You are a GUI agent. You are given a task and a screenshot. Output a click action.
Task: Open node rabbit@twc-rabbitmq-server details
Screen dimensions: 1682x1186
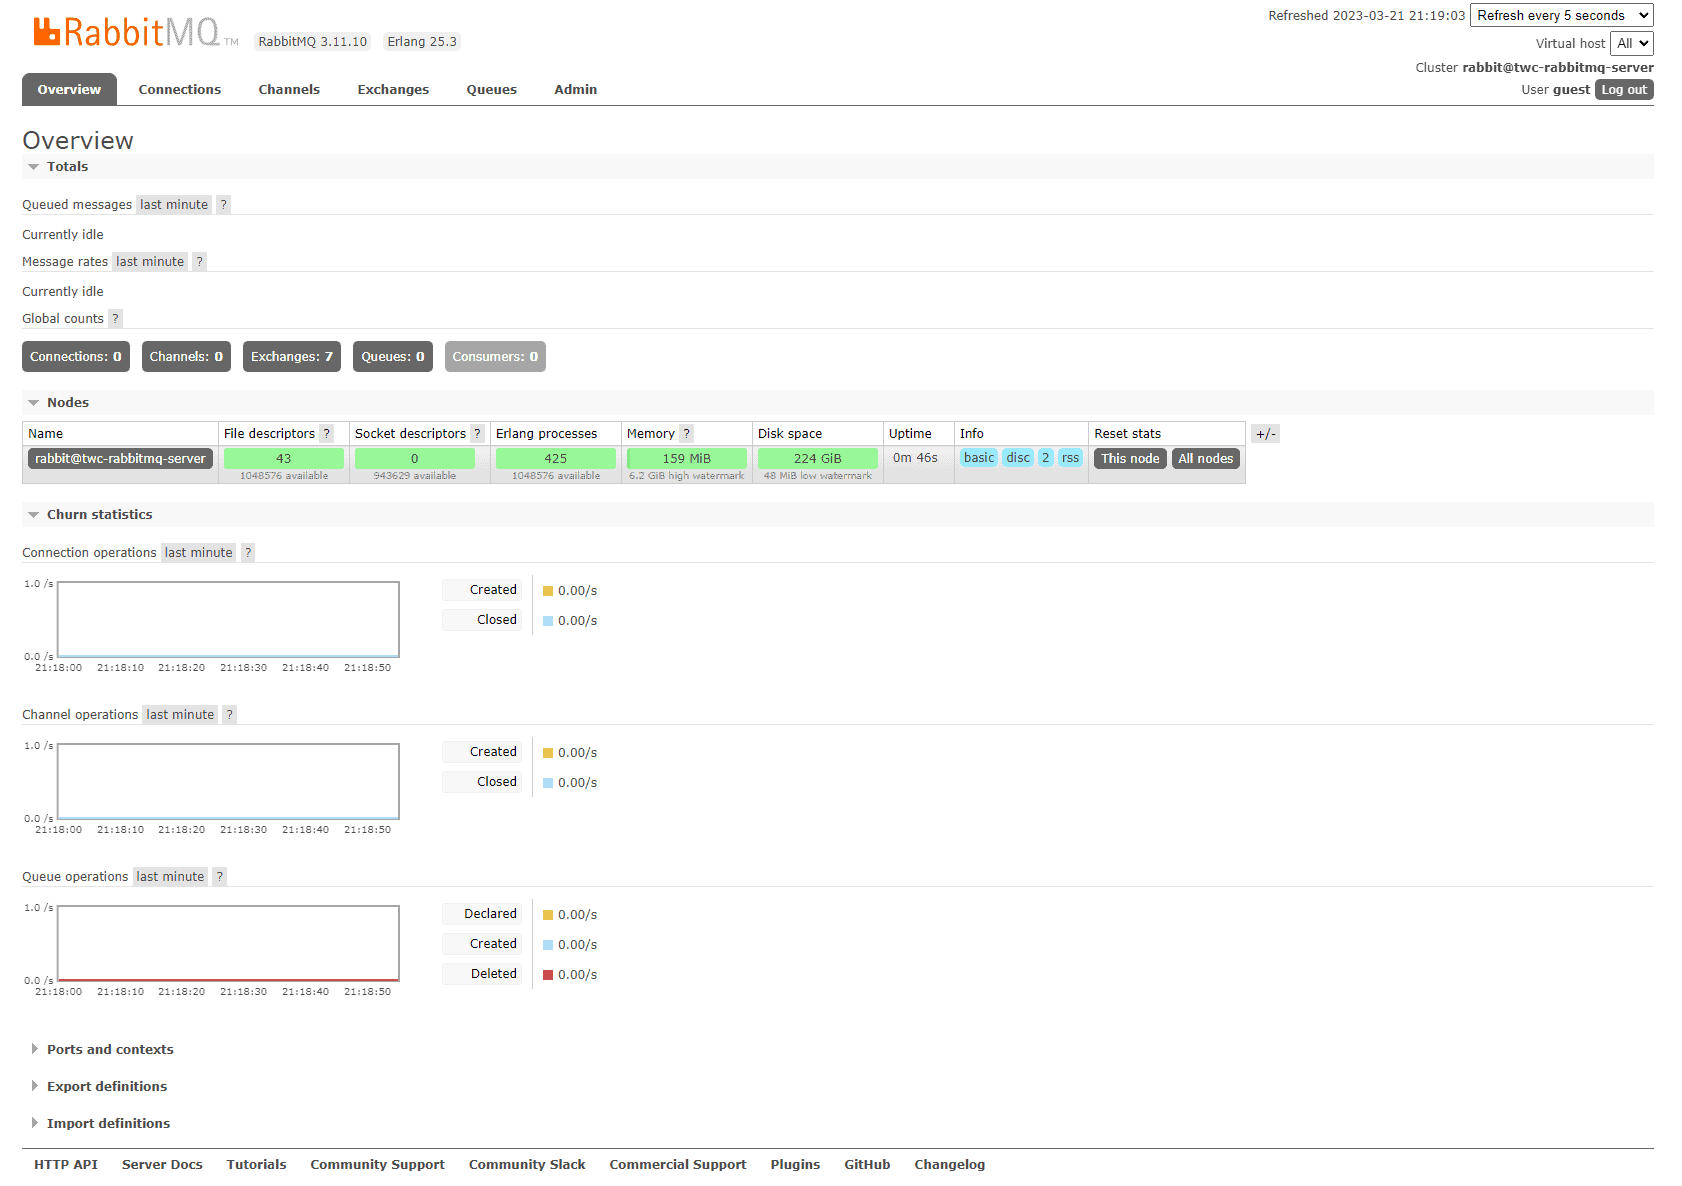coord(120,458)
